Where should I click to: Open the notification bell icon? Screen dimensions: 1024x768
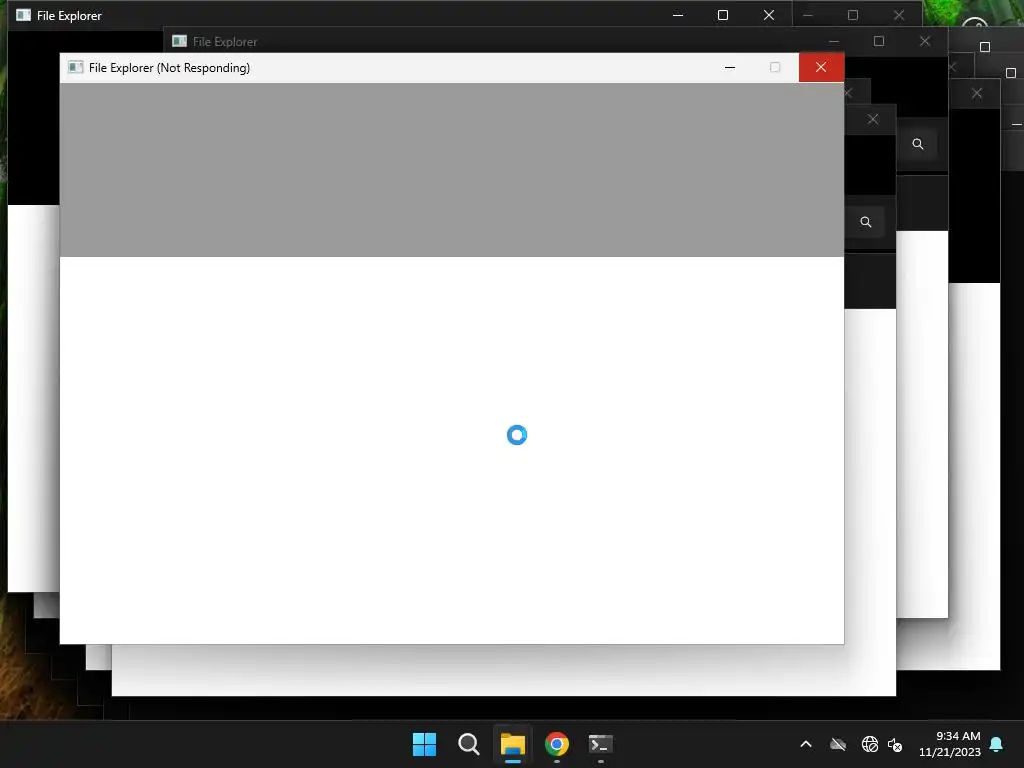point(997,744)
